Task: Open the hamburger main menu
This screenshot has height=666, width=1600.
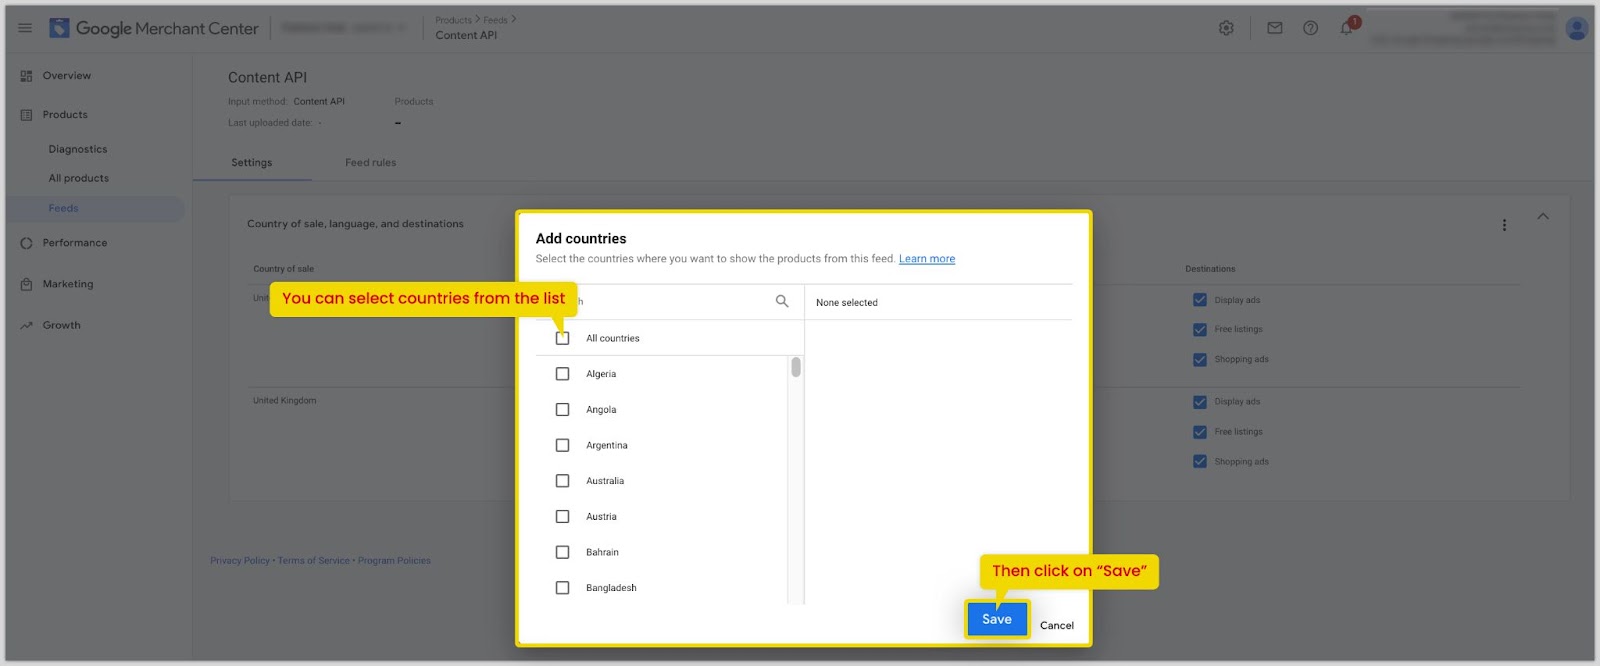Action: (25, 28)
